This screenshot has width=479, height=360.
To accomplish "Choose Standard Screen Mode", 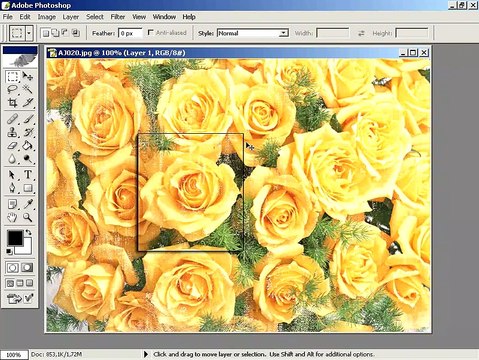I will click(10, 283).
